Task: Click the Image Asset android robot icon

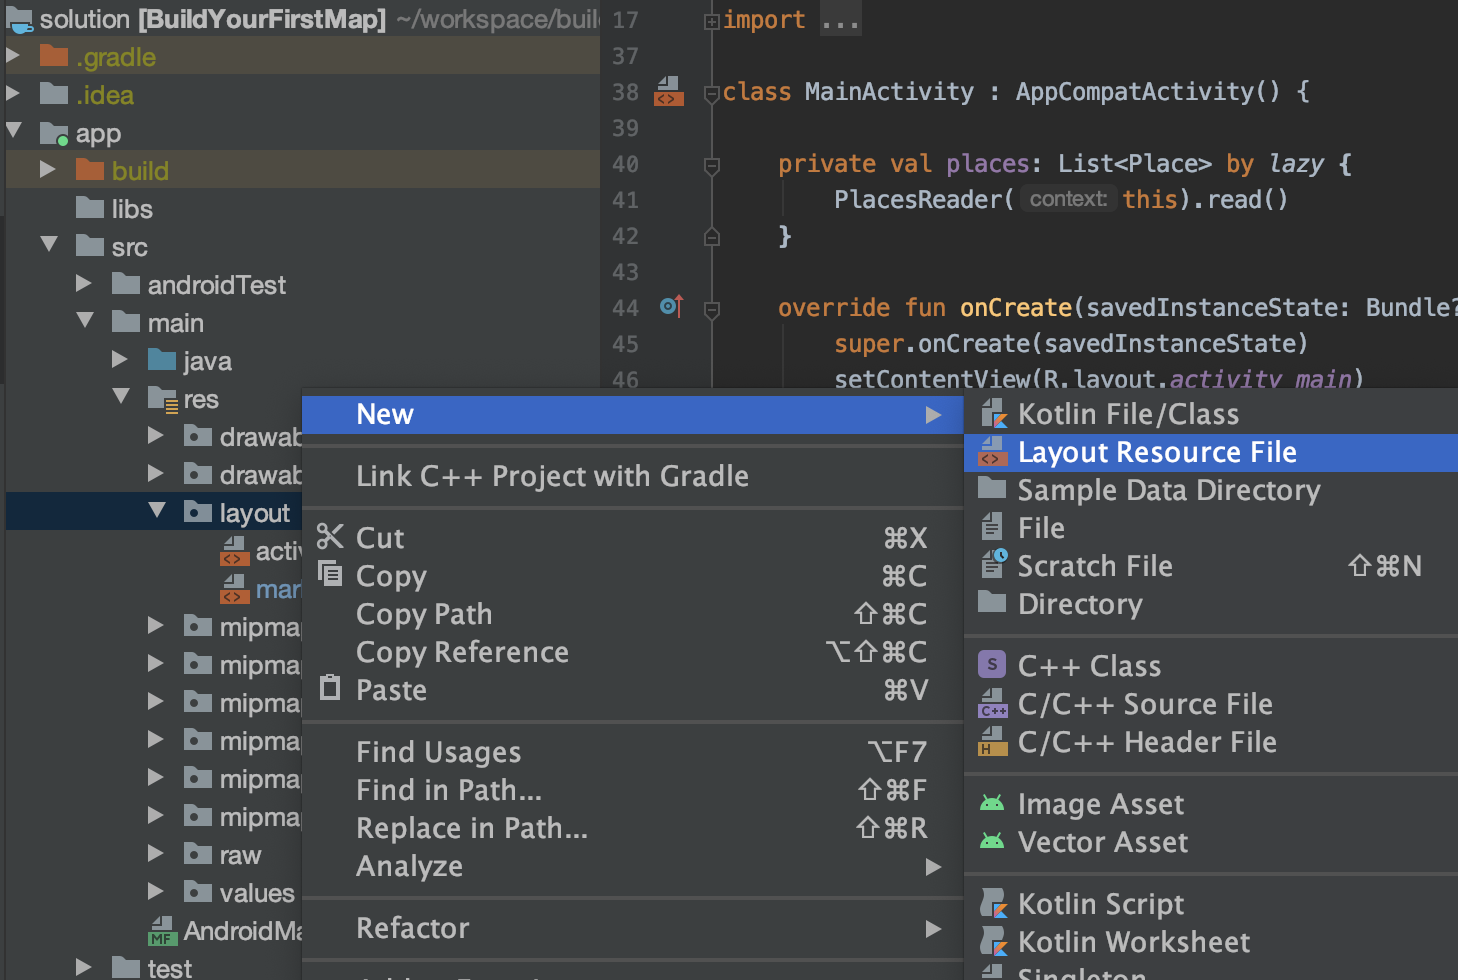Action: point(992,803)
